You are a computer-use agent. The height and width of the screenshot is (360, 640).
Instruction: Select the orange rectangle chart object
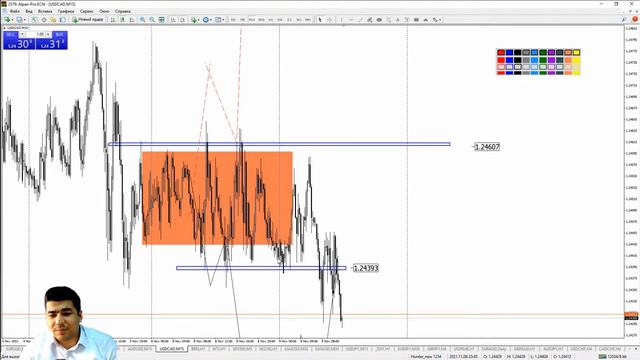tap(217, 198)
